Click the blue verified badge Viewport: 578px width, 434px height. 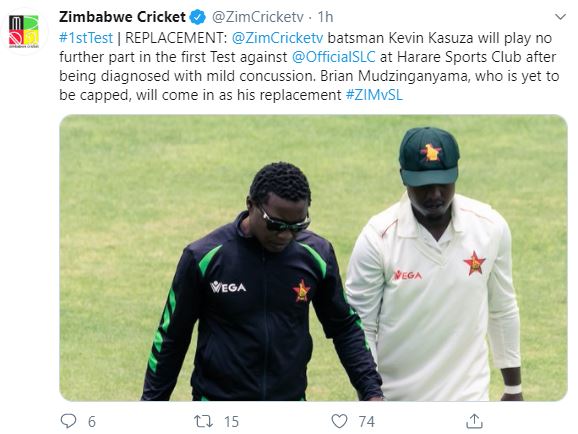point(198,17)
